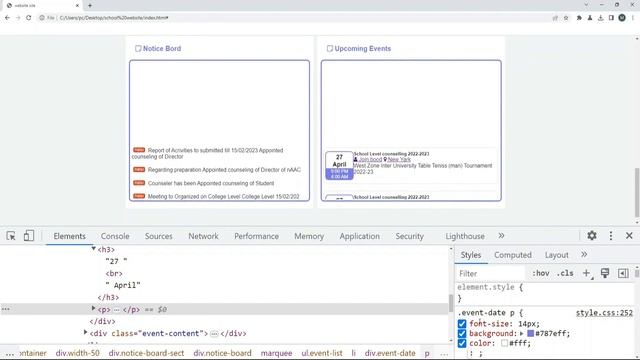Disable the background property checkbox
640x360 pixels.
(x=462, y=333)
